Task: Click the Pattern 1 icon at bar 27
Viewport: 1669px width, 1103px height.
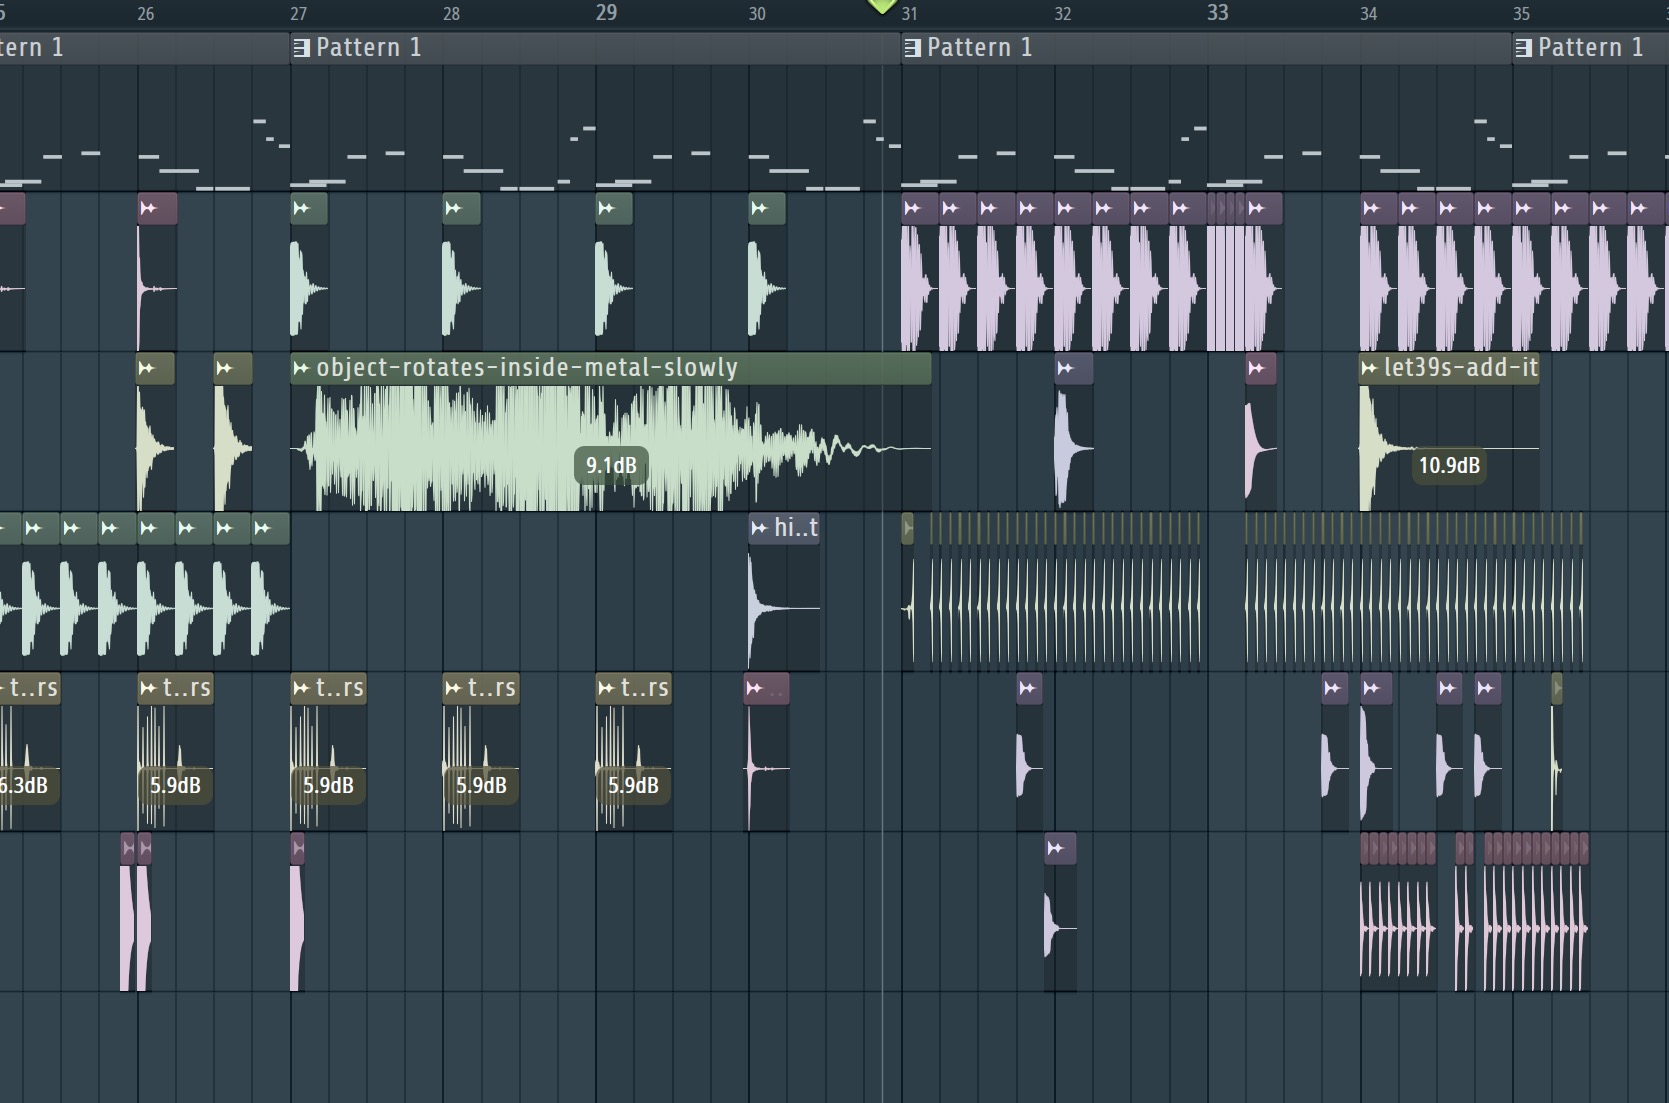Action: click(301, 48)
